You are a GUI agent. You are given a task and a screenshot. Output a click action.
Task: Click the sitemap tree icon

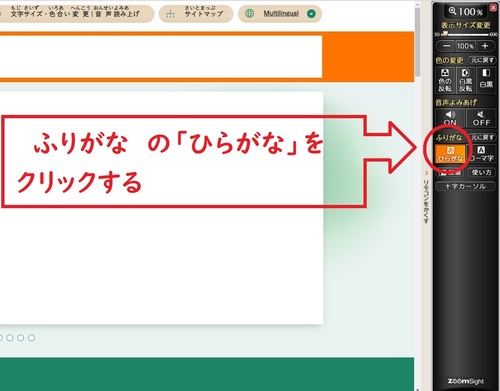click(170, 14)
